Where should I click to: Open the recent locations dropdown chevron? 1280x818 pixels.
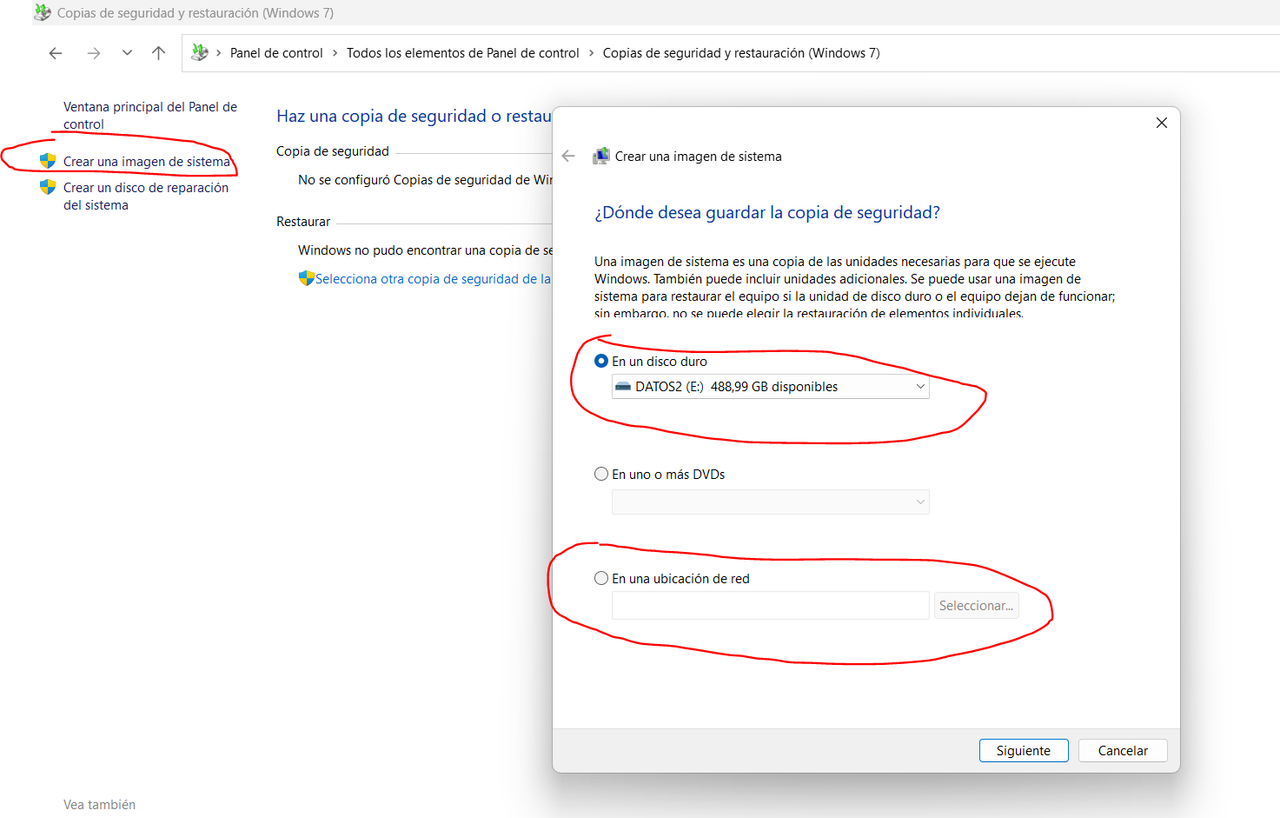tap(127, 53)
